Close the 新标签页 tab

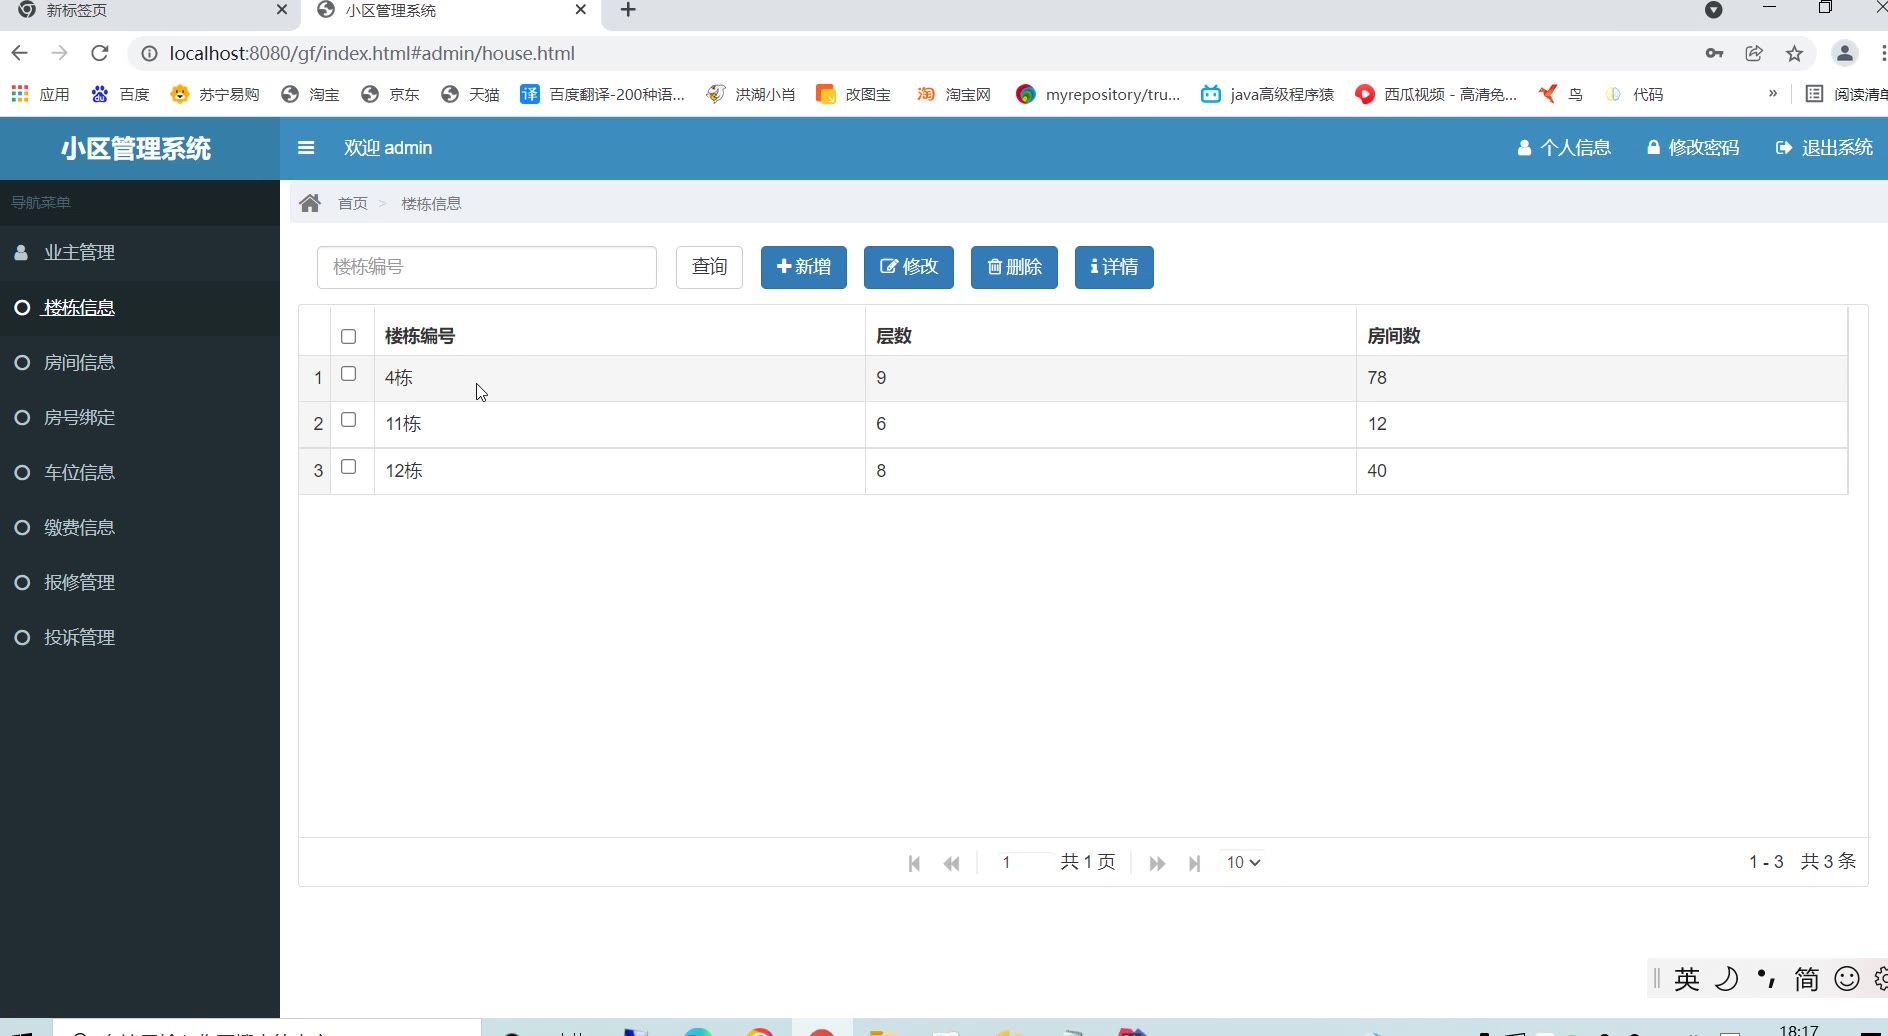click(282, 10)
